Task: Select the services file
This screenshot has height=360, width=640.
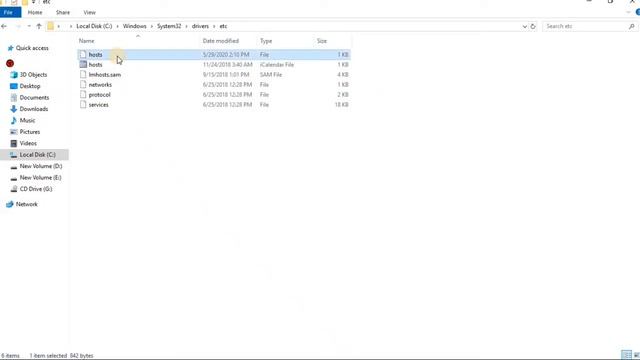Action: point(214,104)
